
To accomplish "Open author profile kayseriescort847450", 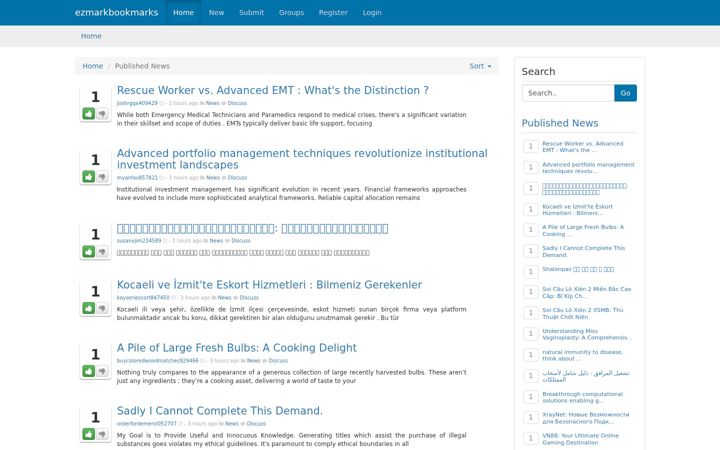I will pos(143,298).
